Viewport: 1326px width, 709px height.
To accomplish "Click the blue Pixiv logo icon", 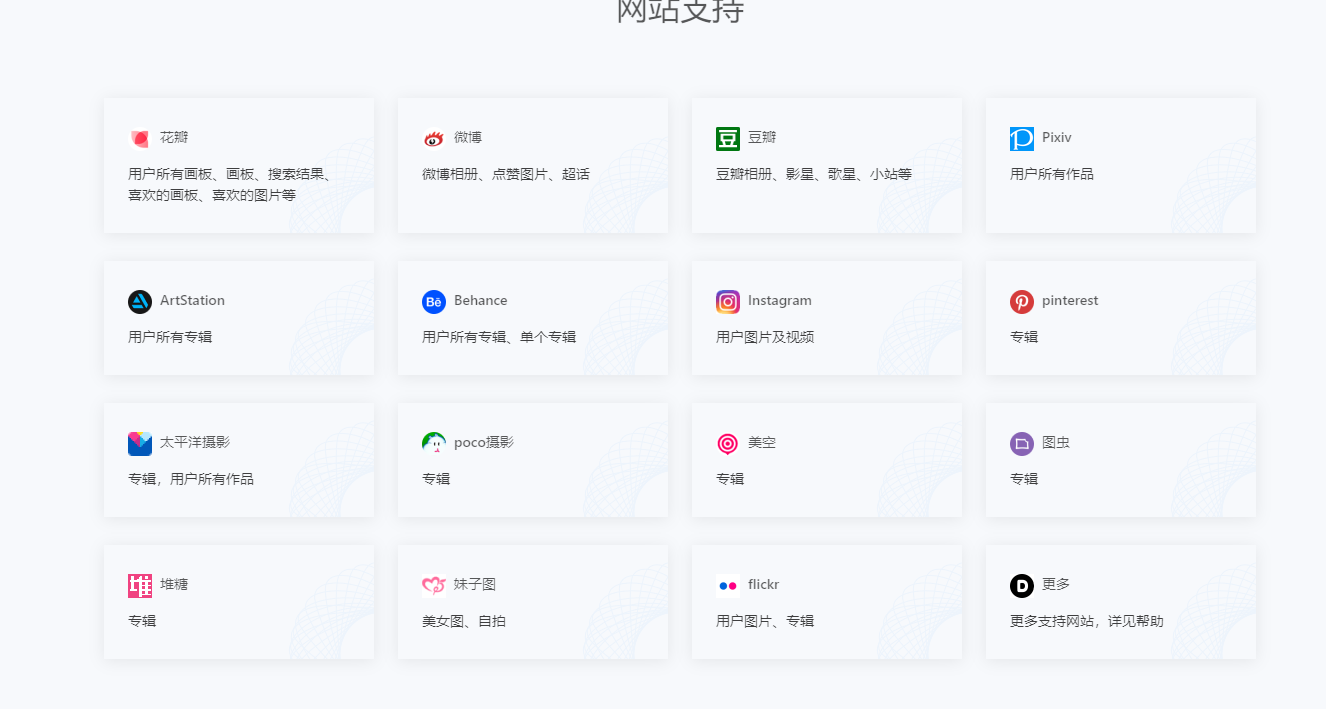I will [1022, 139].
